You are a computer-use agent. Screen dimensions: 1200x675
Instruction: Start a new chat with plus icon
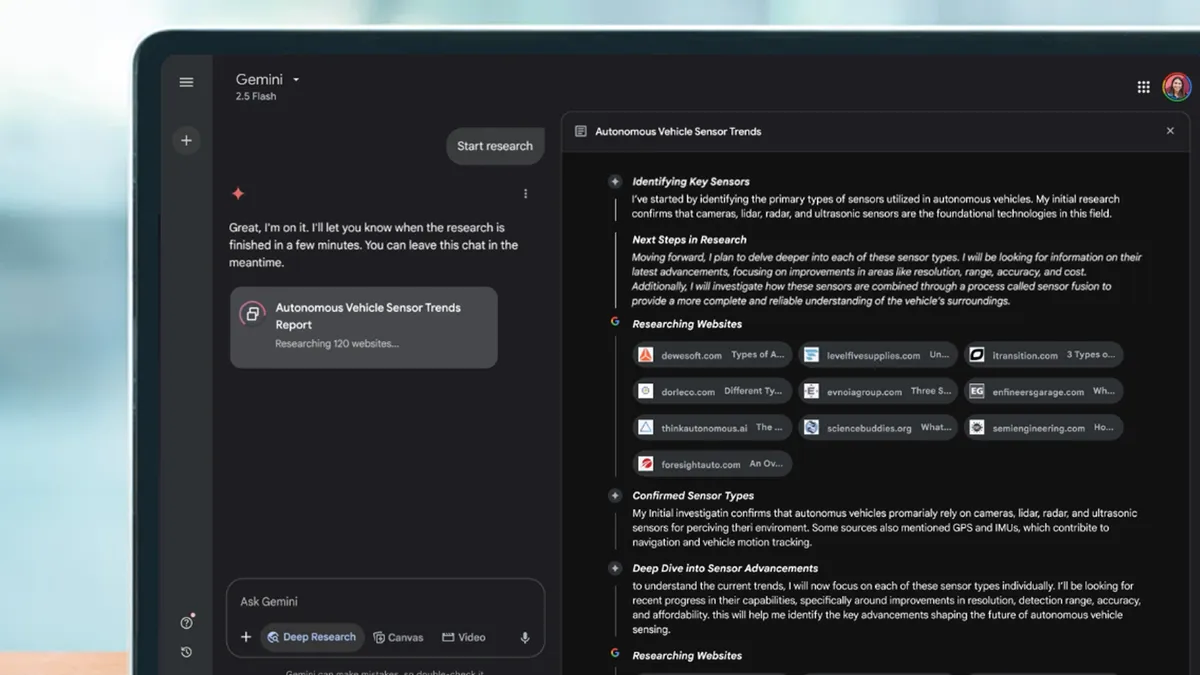pos(186,141)
